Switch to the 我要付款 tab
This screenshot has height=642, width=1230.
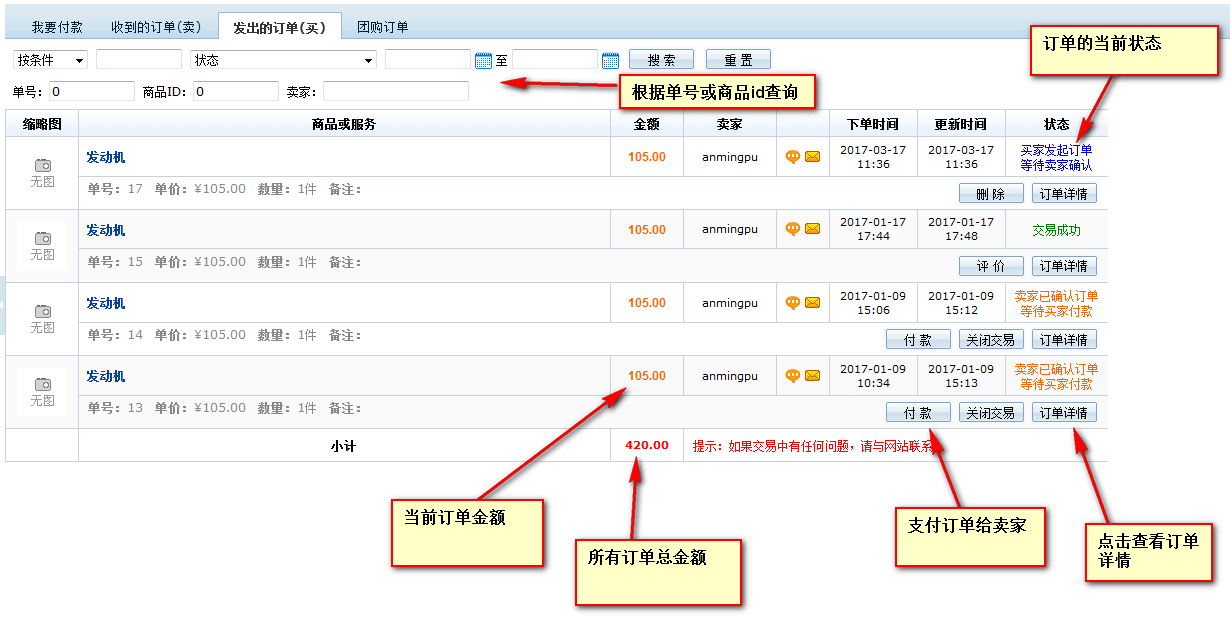pos(57,27)
